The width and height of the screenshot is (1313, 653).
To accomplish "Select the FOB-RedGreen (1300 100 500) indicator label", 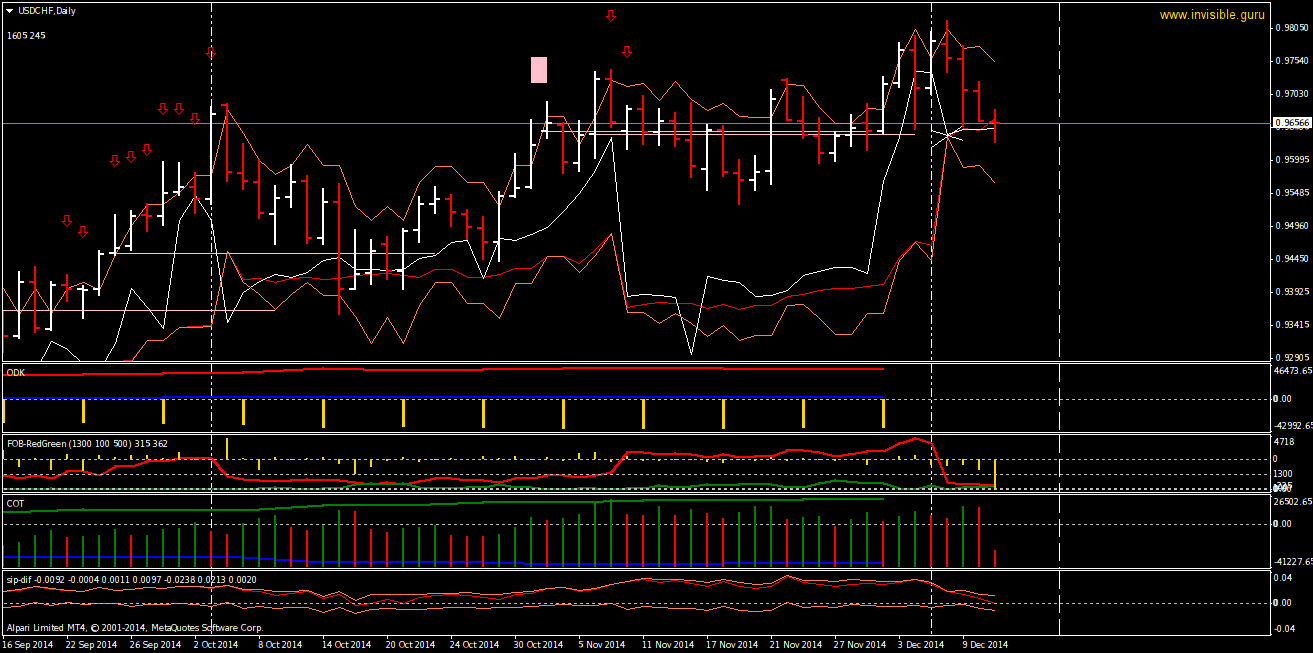I will [87, 443].
